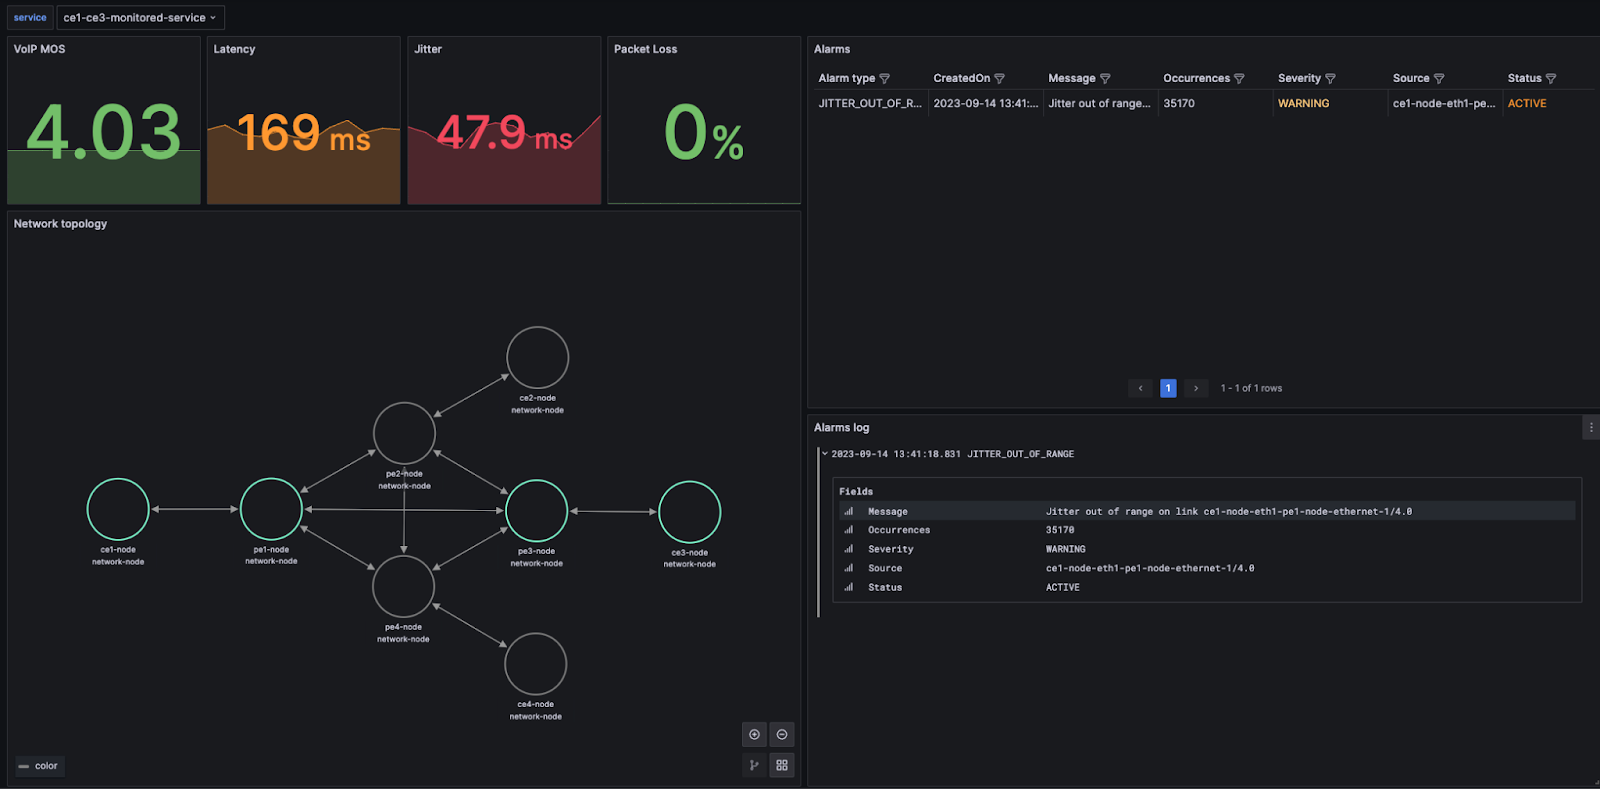Click the ACTIVE status table cell

tap(1527, 103)
